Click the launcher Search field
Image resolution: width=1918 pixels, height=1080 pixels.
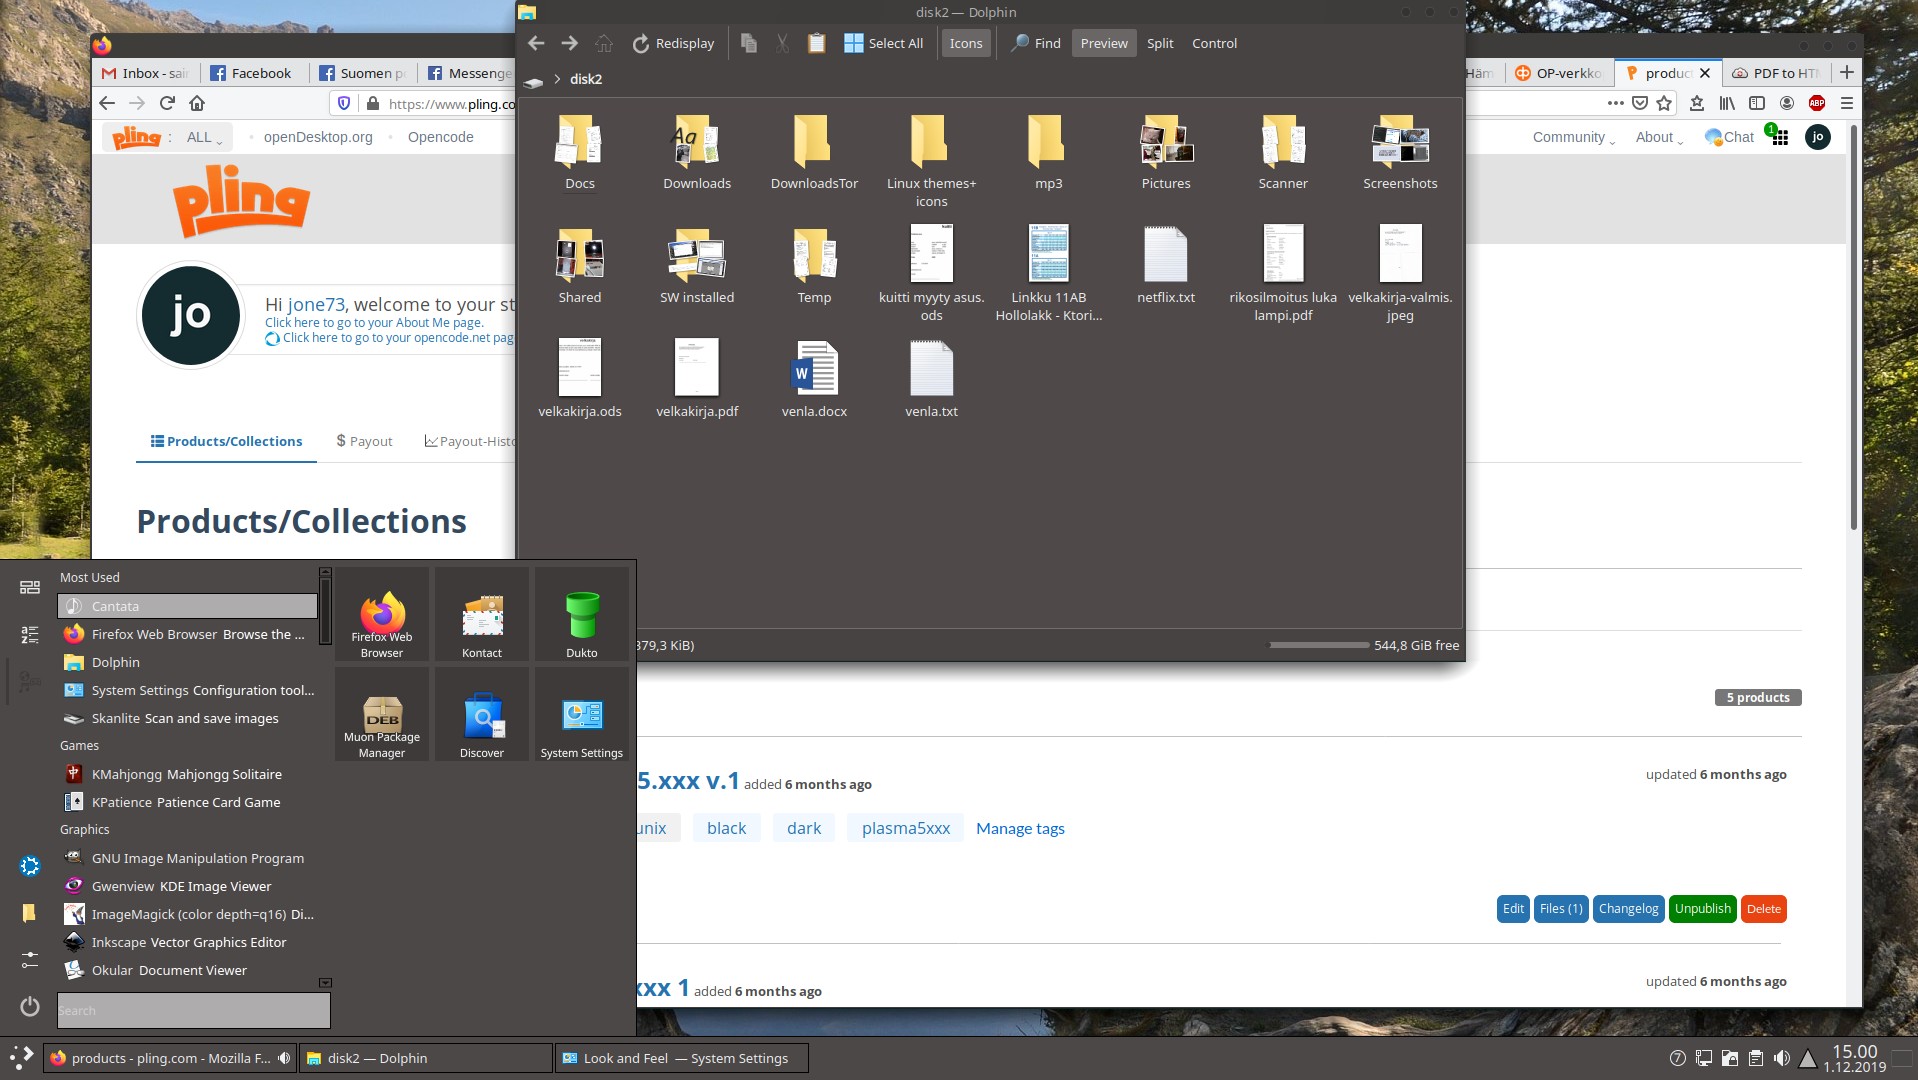click(x=193, y=1010)
